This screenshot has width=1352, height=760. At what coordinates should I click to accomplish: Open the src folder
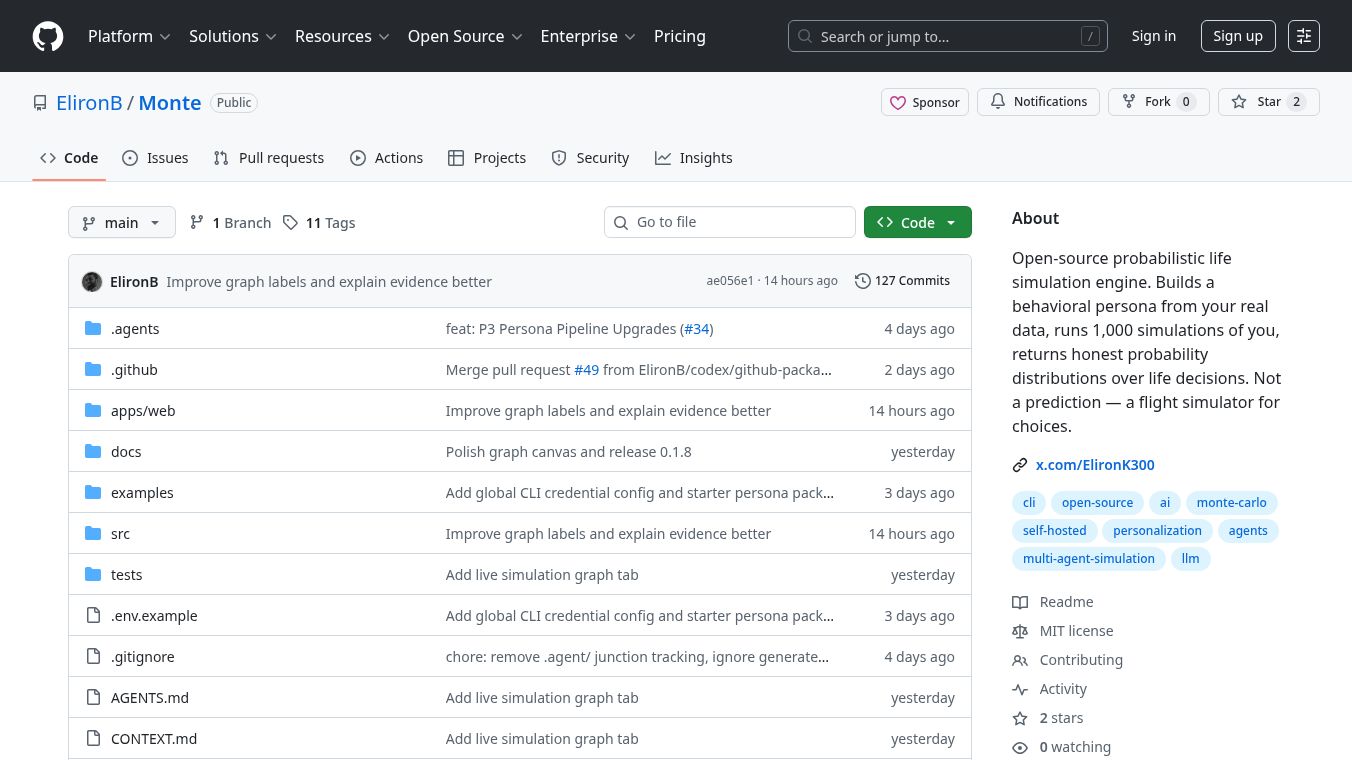click(120, 534)
